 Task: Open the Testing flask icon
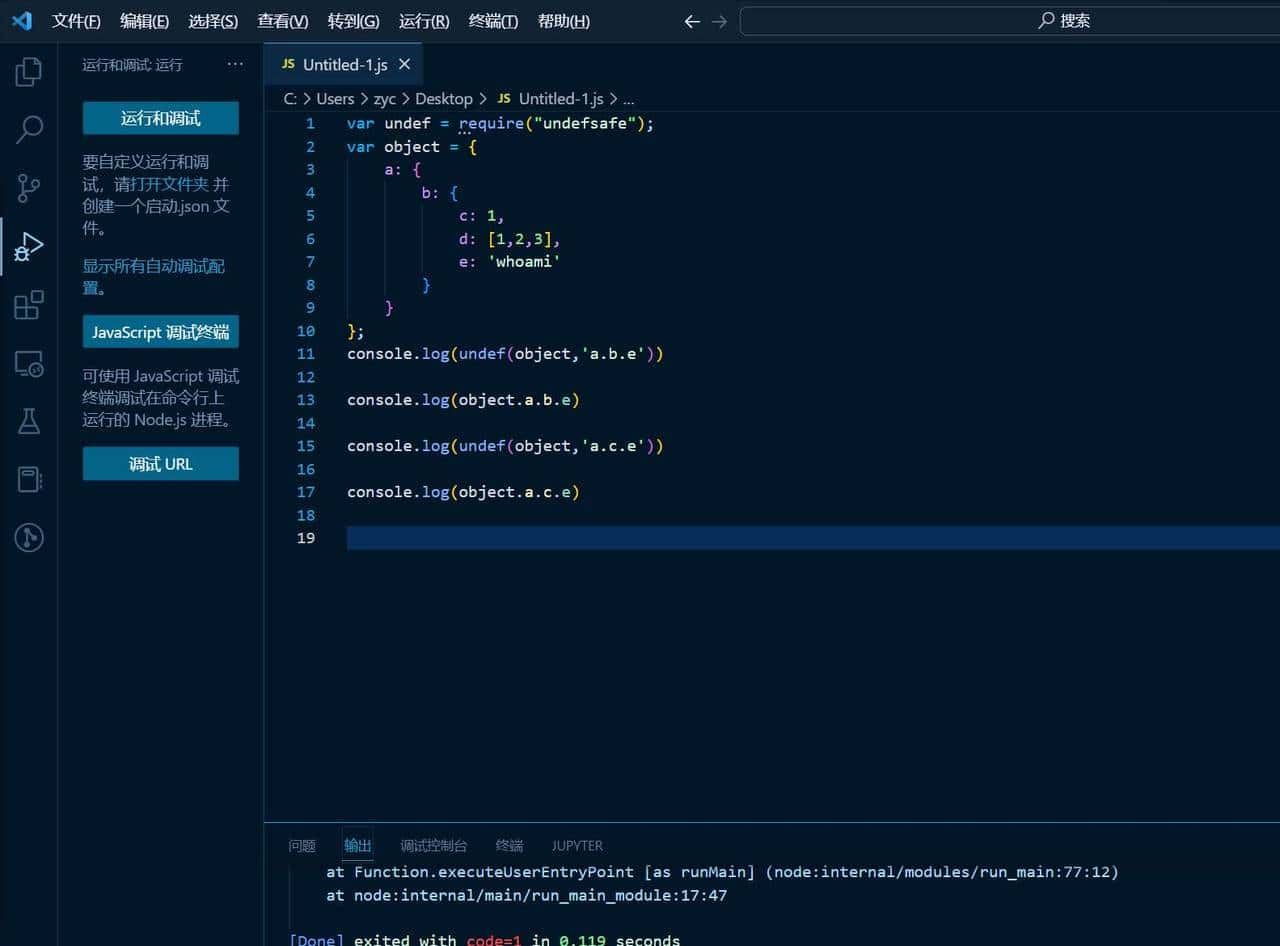pos(28,421)
